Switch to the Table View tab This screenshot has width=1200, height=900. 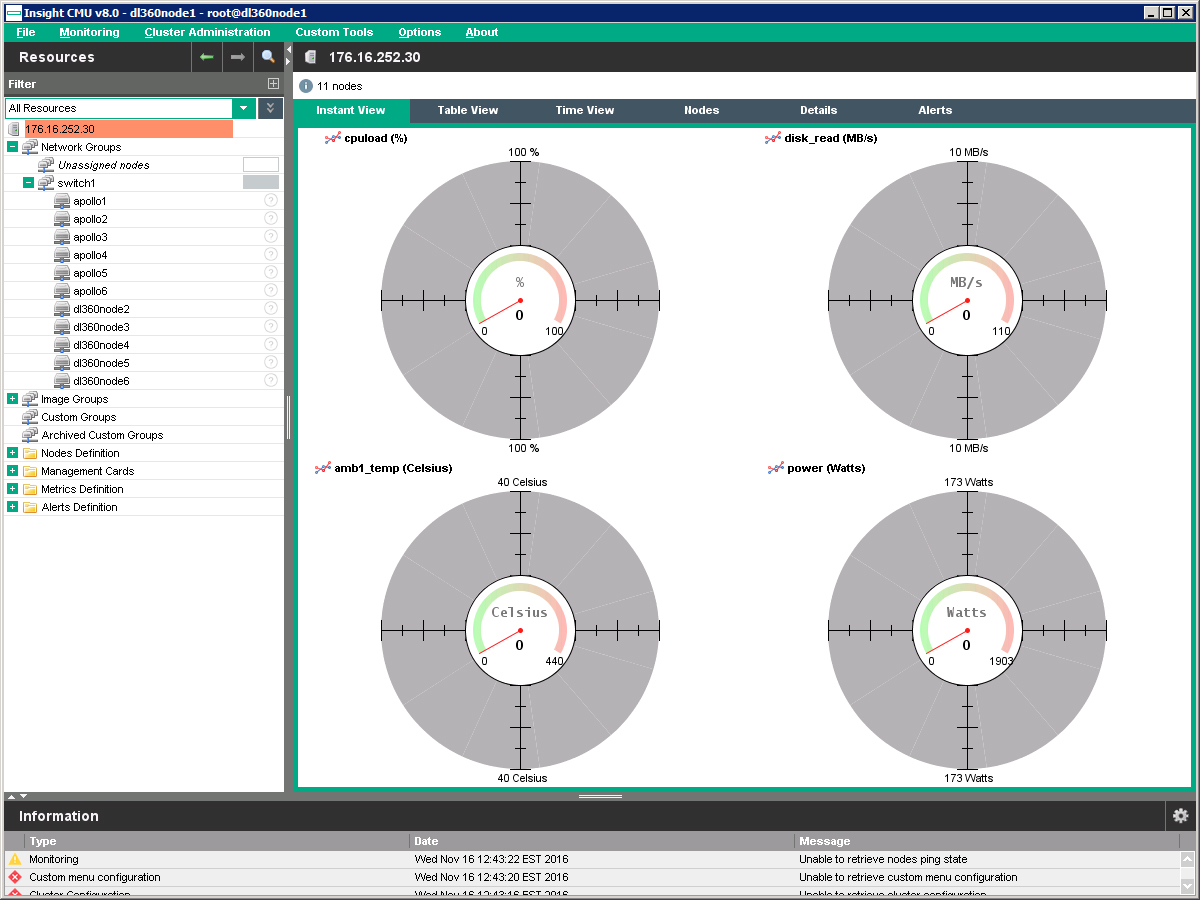click(468, 110)
